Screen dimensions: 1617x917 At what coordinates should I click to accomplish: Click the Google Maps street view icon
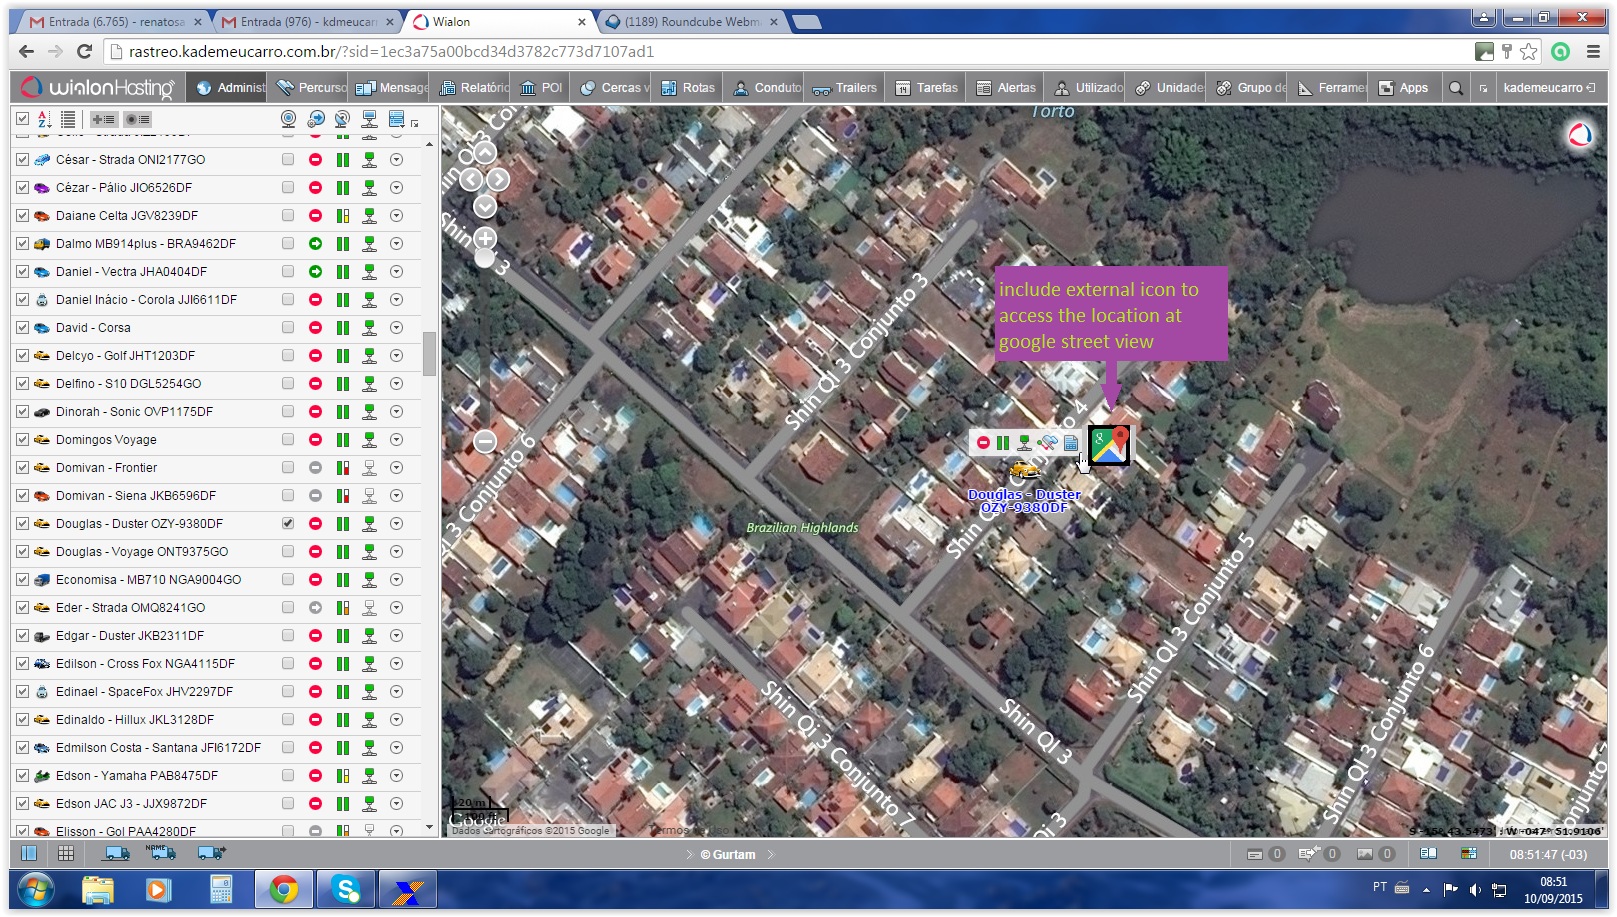click(x=1109, y=445)
